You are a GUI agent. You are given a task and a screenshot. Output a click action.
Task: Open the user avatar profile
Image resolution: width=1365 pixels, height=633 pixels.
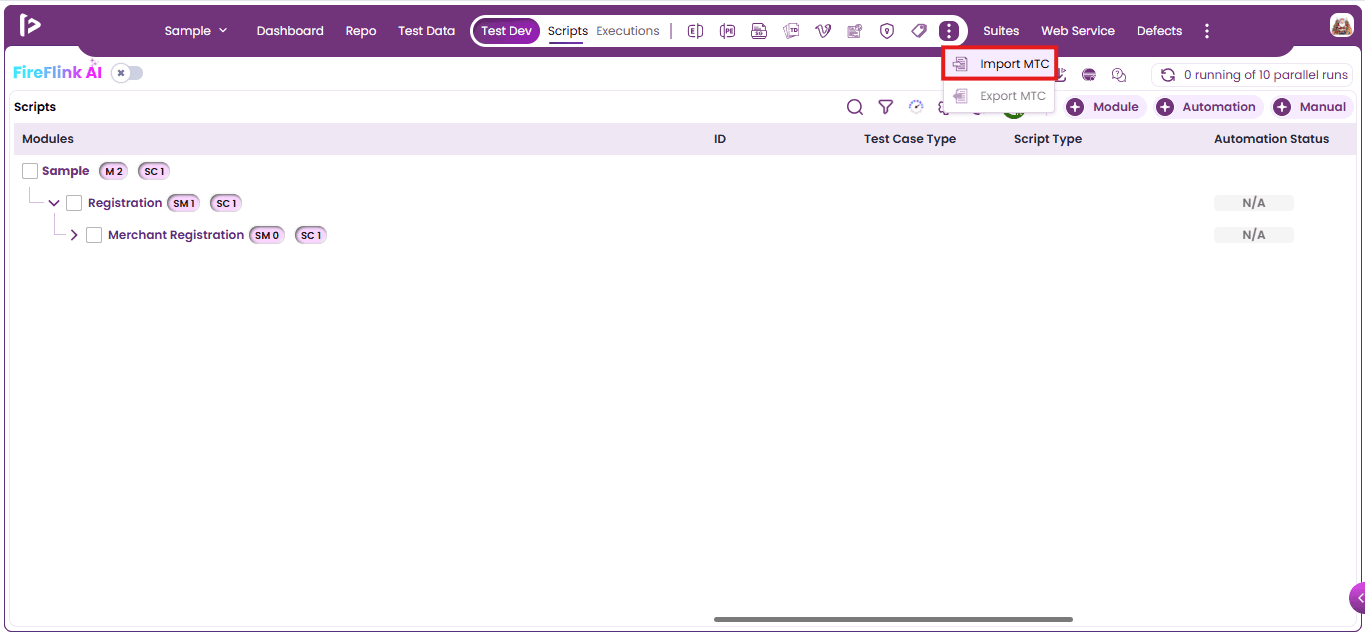1341,26
